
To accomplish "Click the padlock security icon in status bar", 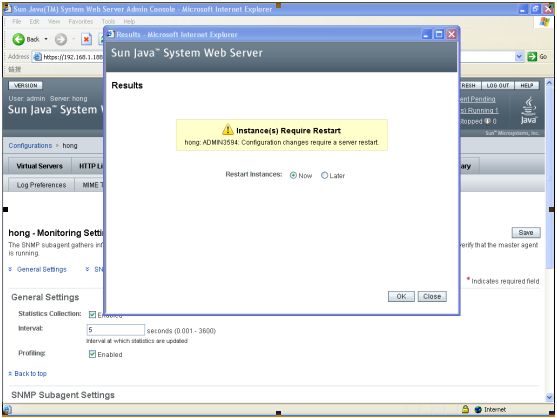I will pyautogui.click(x=465, y=409).
